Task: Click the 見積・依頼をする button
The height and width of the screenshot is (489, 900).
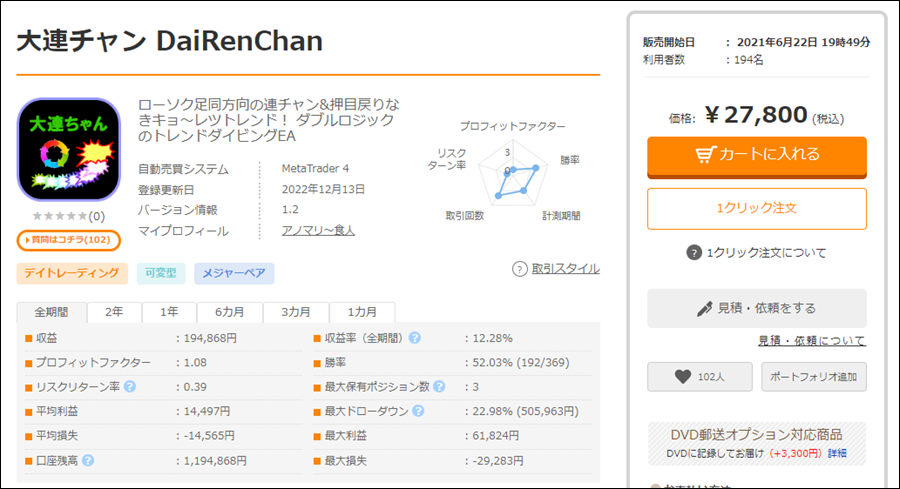Action: coord(757,308)
